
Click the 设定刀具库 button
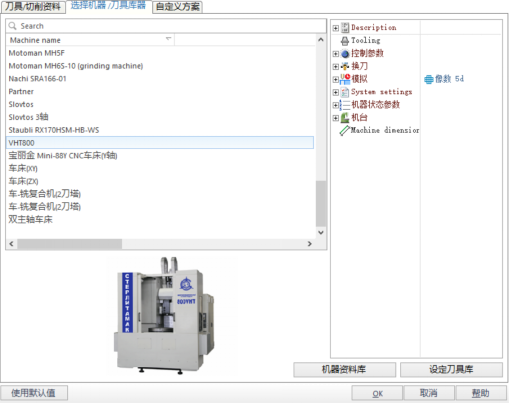[x=451, y=370]
